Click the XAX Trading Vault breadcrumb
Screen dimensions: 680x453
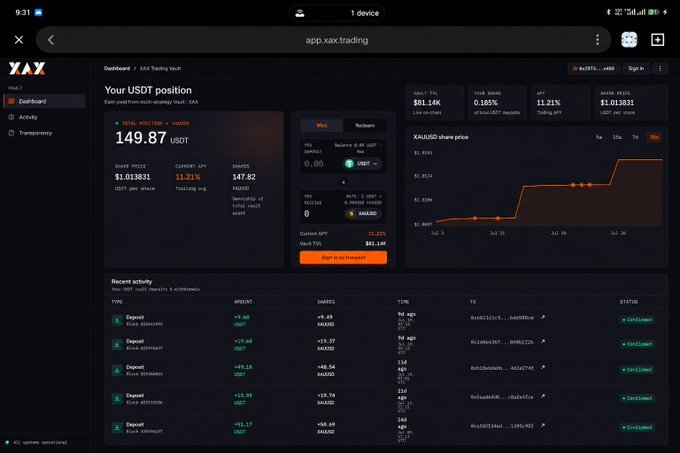tap(160, 68)
